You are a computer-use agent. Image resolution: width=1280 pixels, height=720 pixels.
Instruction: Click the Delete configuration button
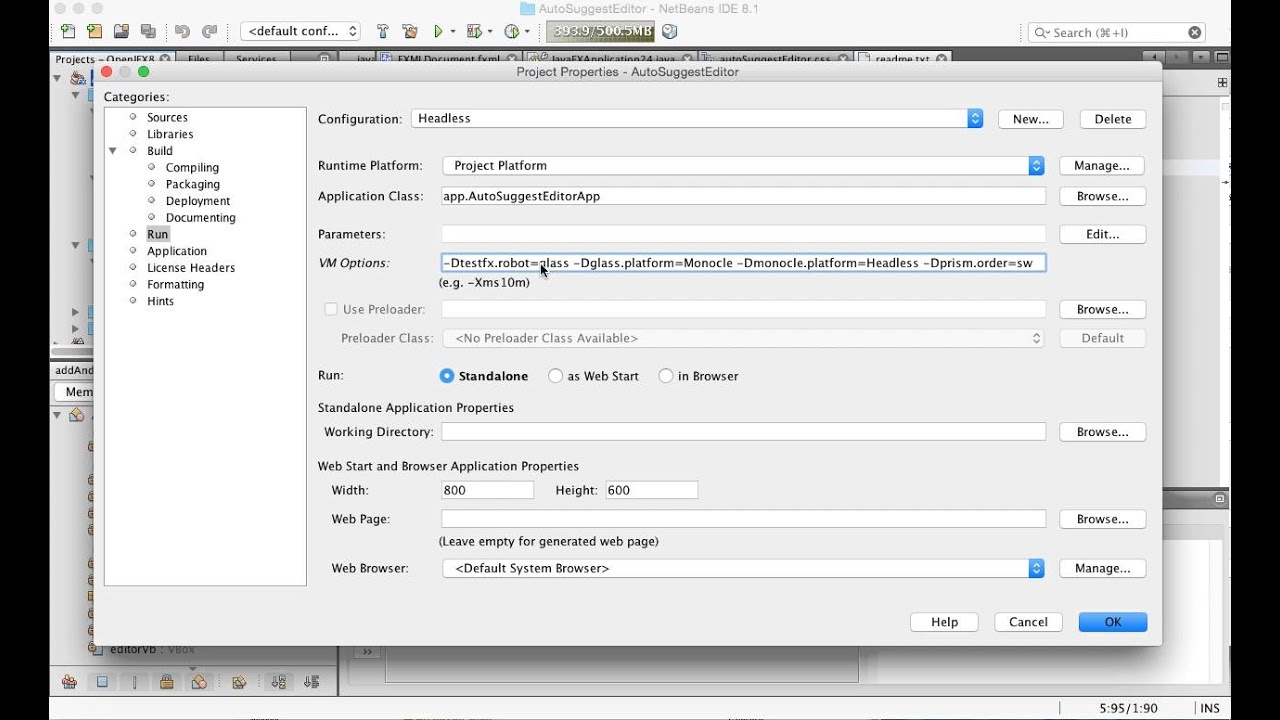coord(1113,119)
